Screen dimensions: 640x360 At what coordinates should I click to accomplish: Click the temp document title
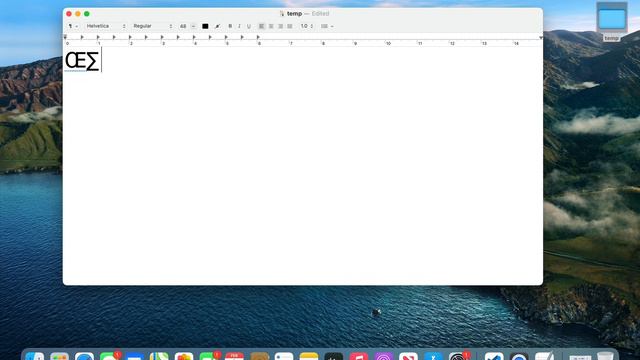tap(294, 14)
